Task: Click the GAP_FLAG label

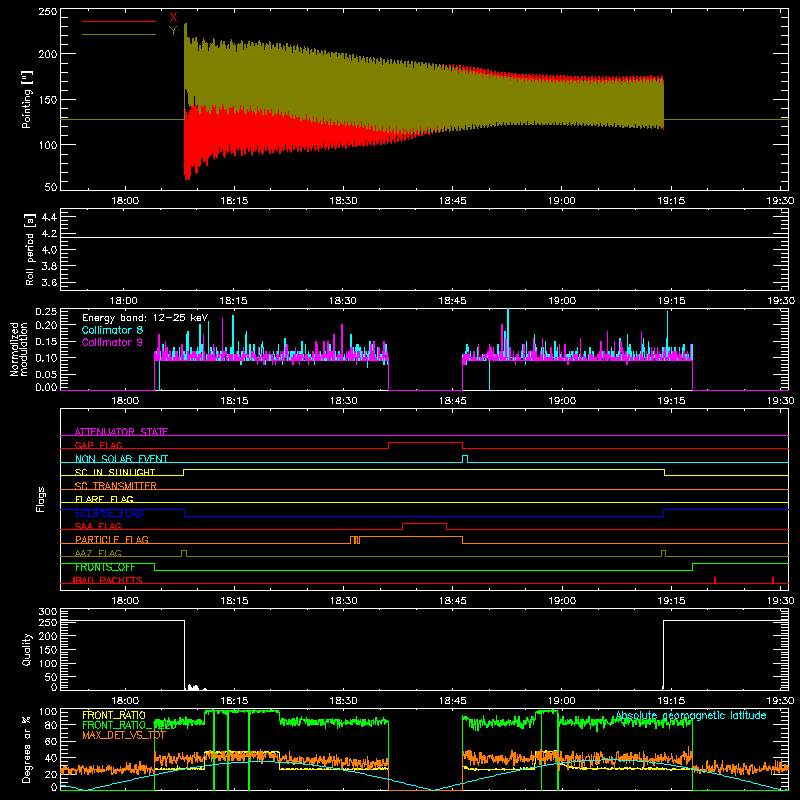Action: 98,445
